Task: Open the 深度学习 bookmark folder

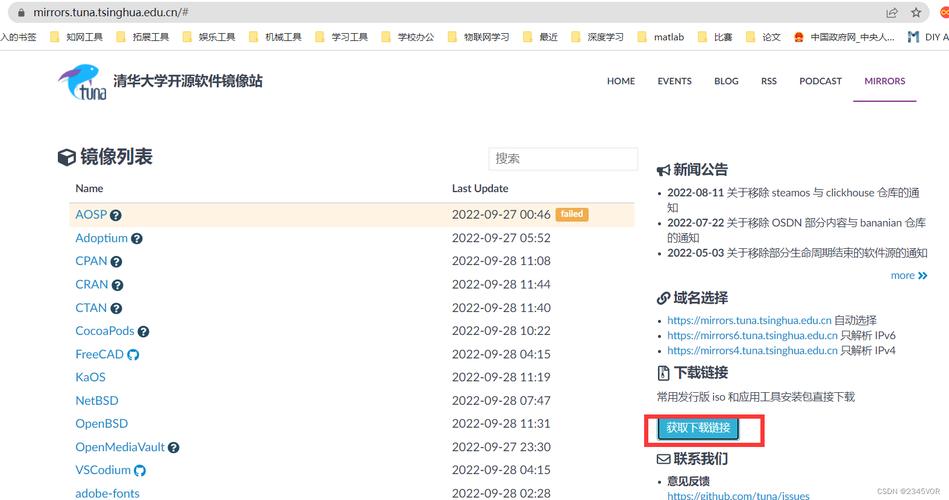Action: tap(597, 37)
